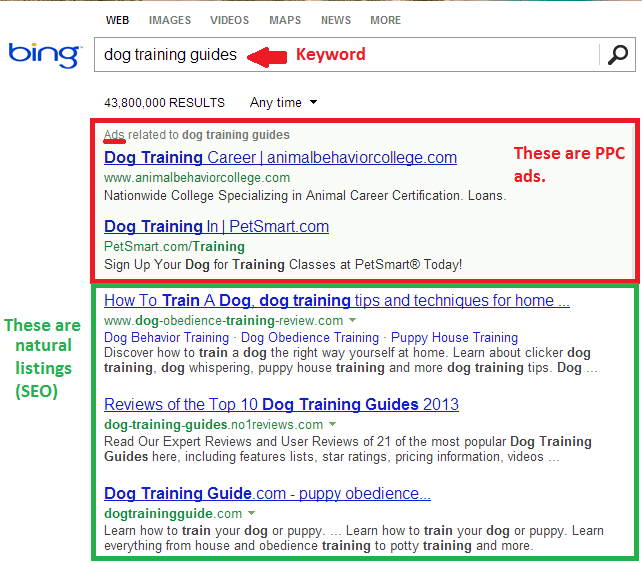Image resolution: width=642 pixels, height=563 pixels.
Task: Switch to the VIDEOS tab
Action: [x=229, y=20]
